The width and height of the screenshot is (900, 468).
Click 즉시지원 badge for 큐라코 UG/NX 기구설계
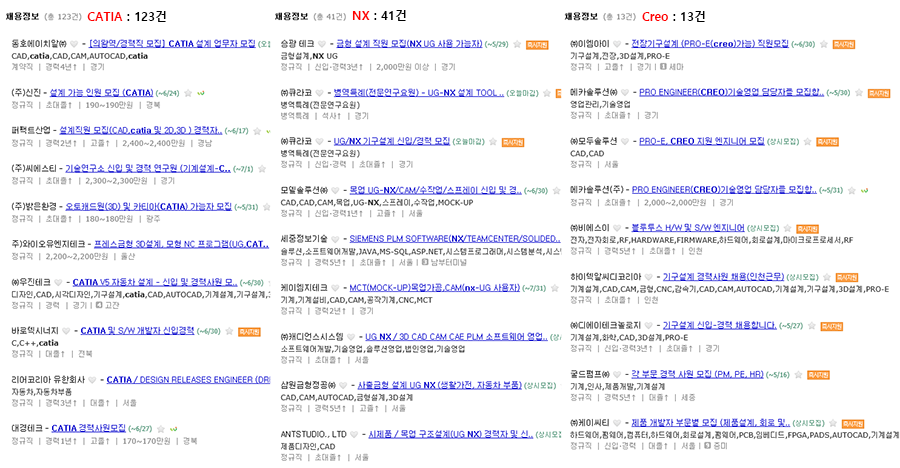[513, 142]
